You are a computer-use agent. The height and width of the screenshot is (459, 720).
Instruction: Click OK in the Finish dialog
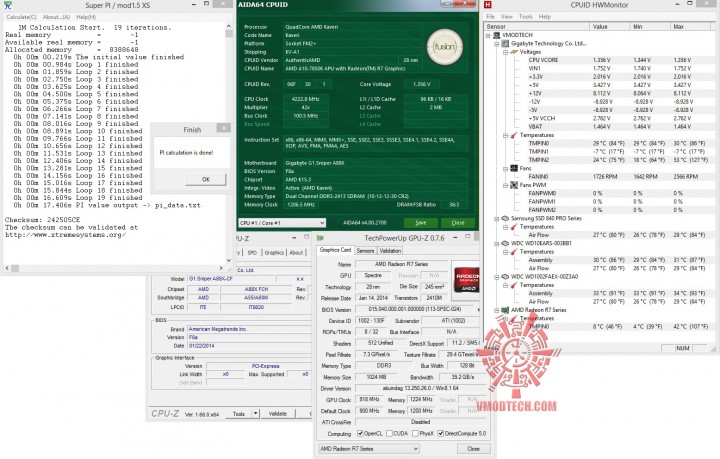(206, 179)
